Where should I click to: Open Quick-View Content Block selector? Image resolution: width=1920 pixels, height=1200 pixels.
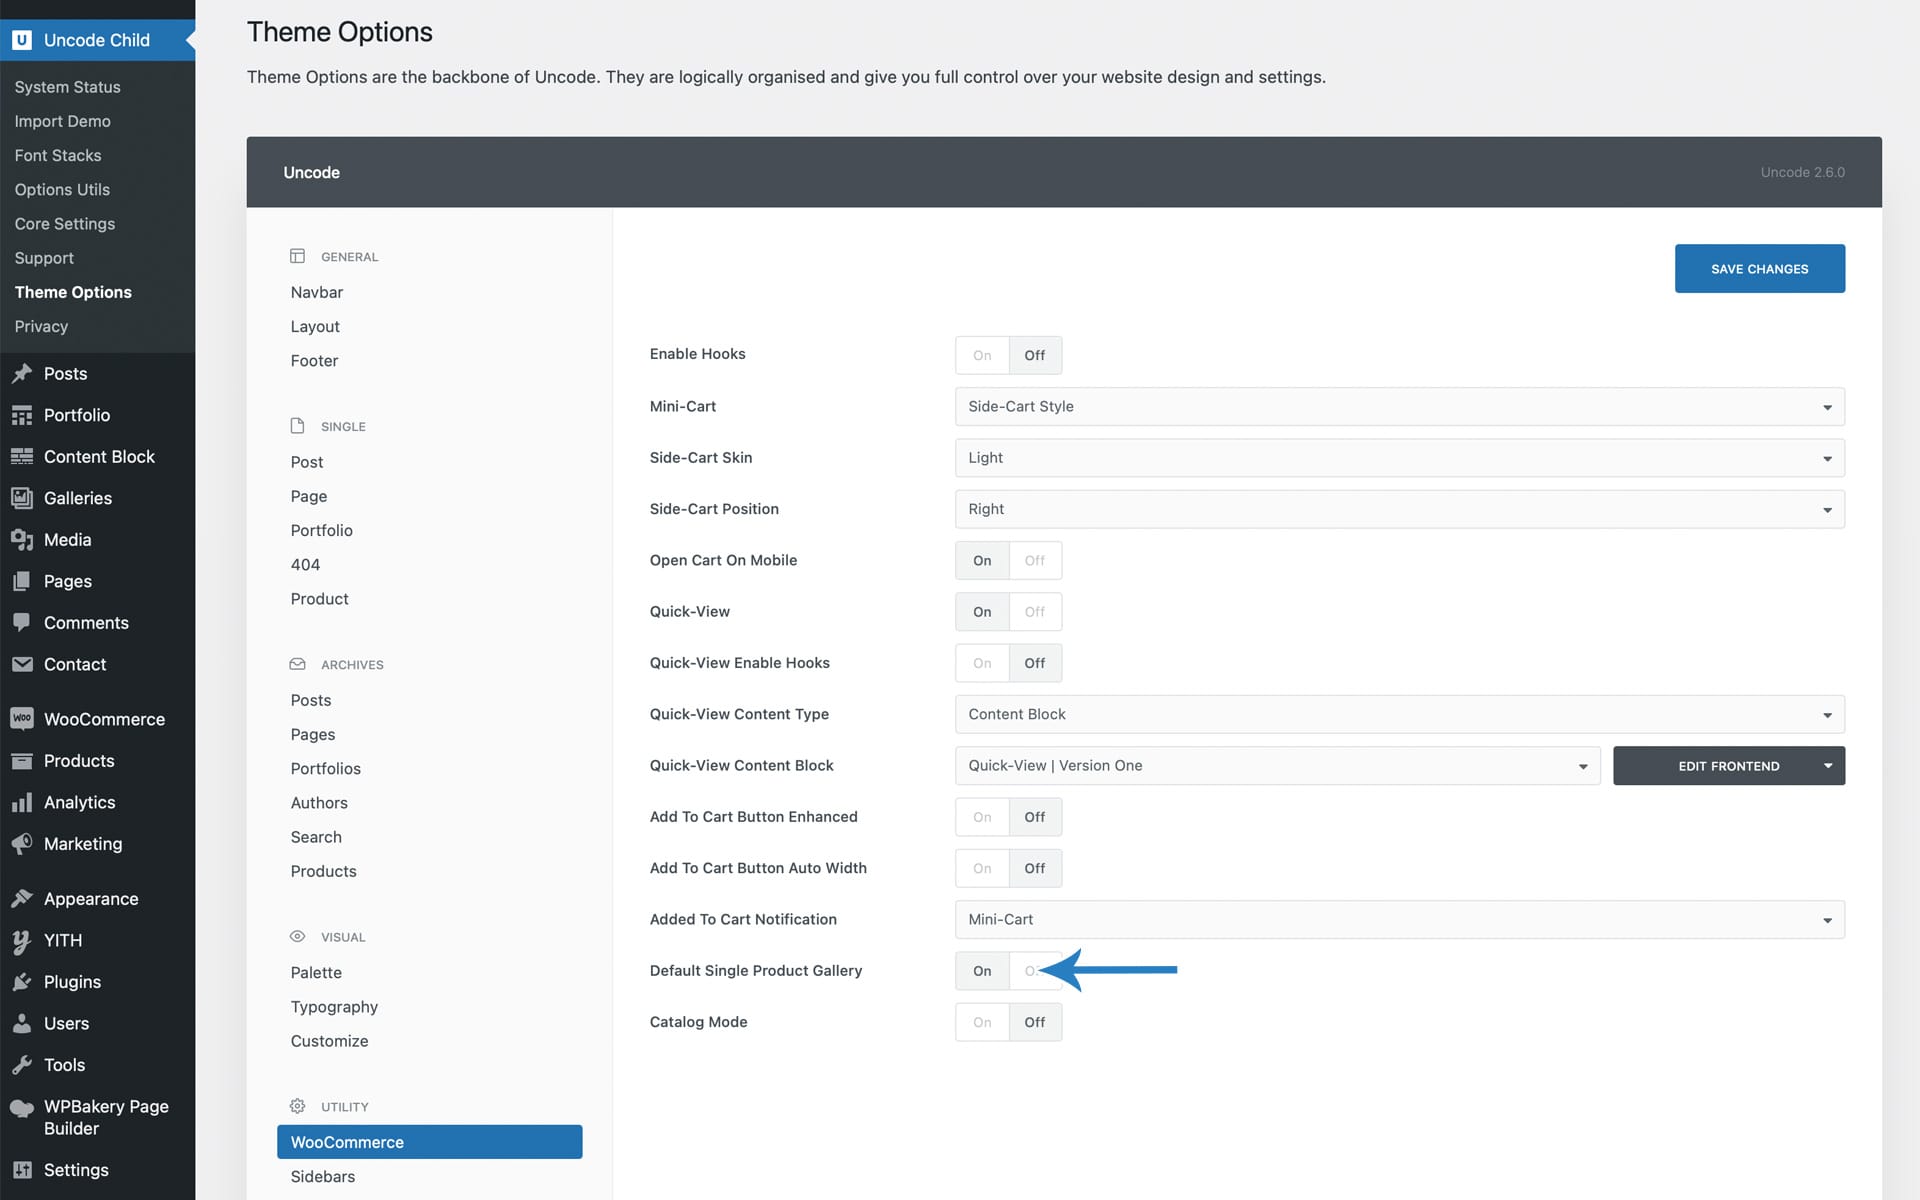(x=1276, y=766)
